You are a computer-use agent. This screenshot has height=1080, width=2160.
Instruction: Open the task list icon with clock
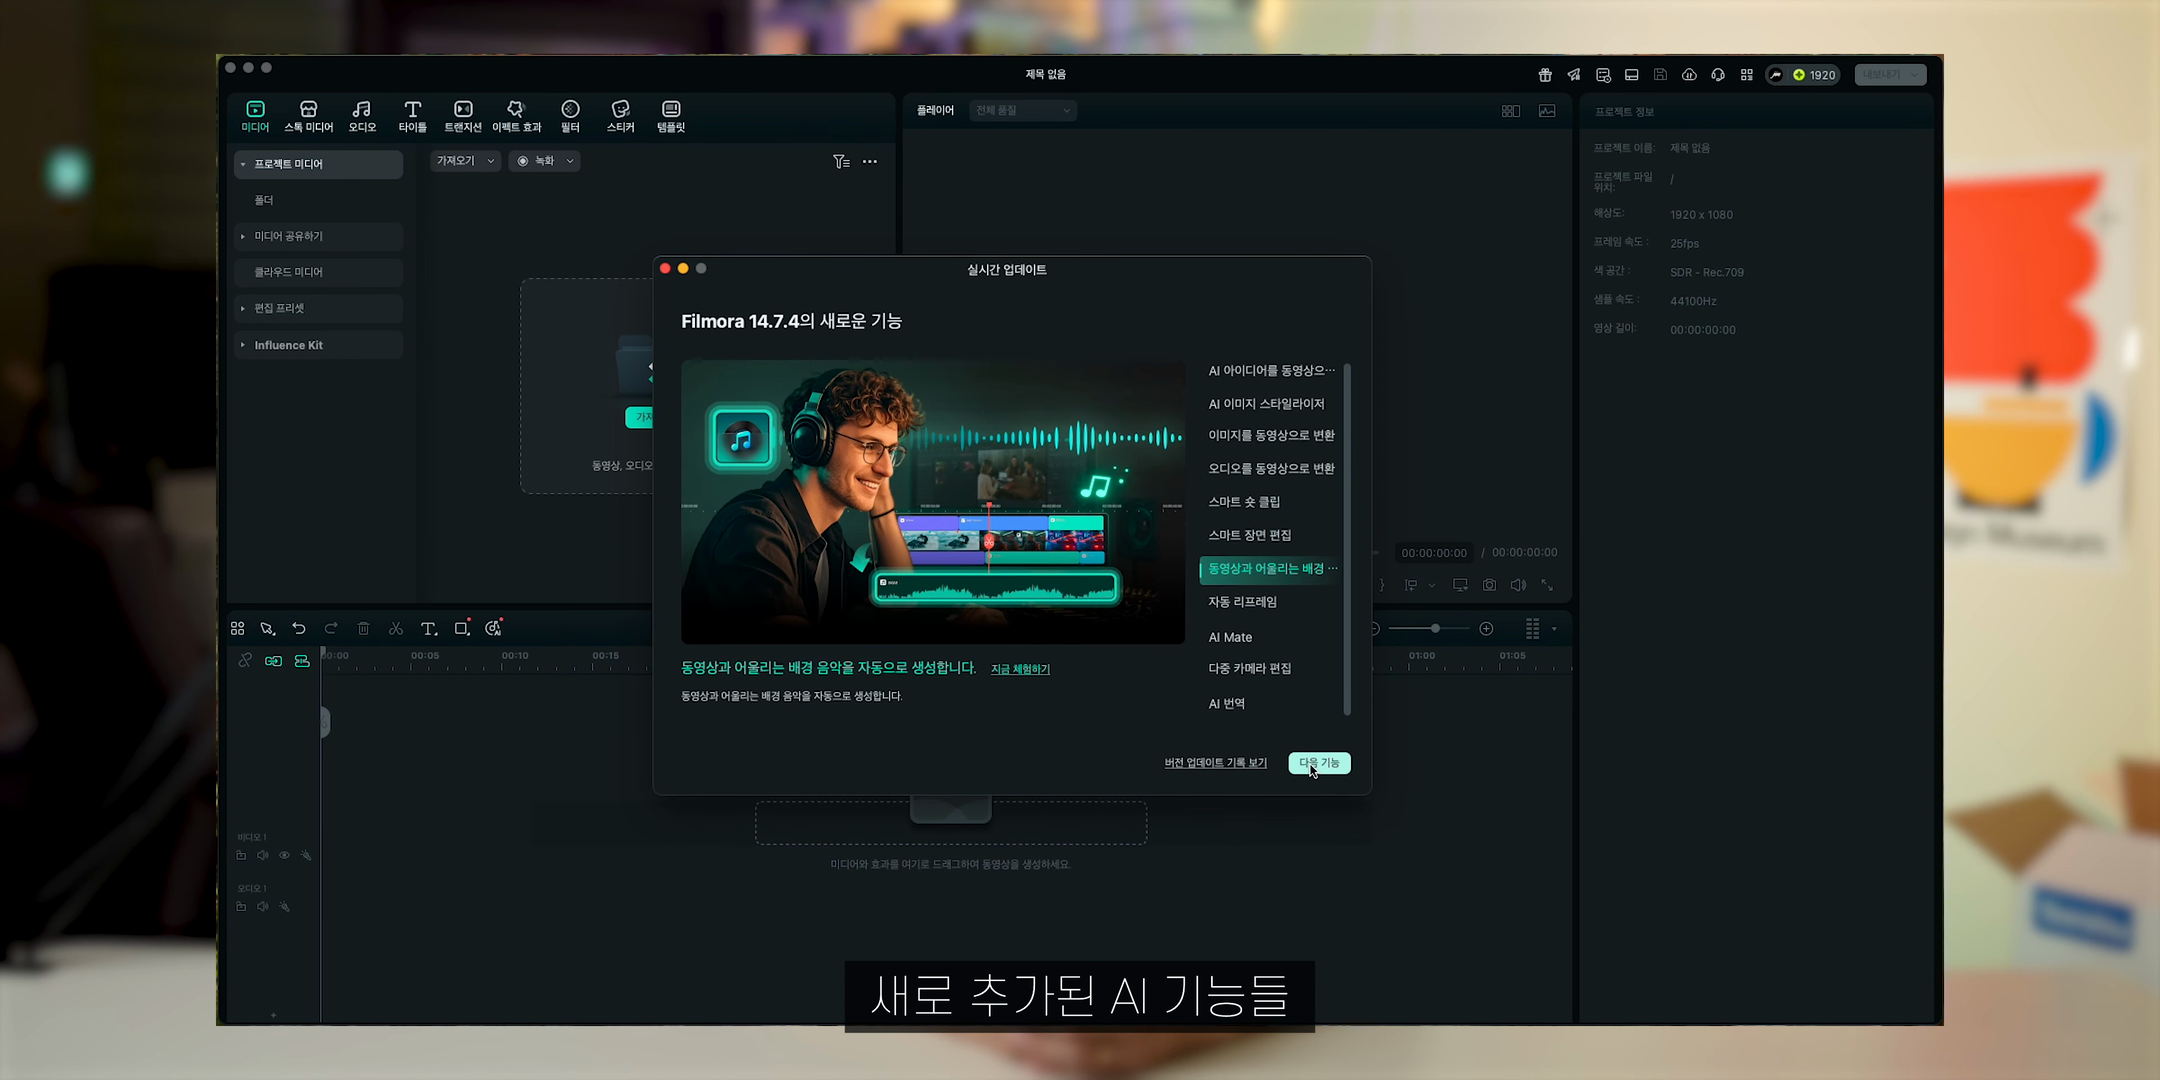point(1603,75)
